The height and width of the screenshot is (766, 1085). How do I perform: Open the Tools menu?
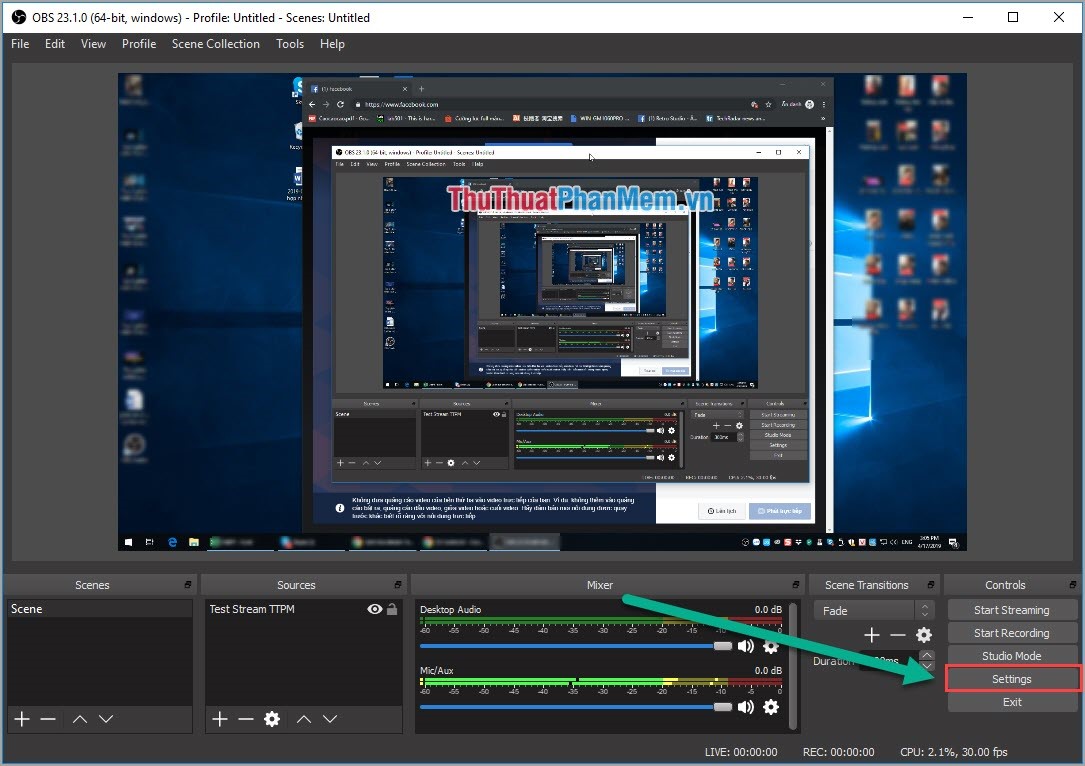pyautogui.click(x=290, y=43)
